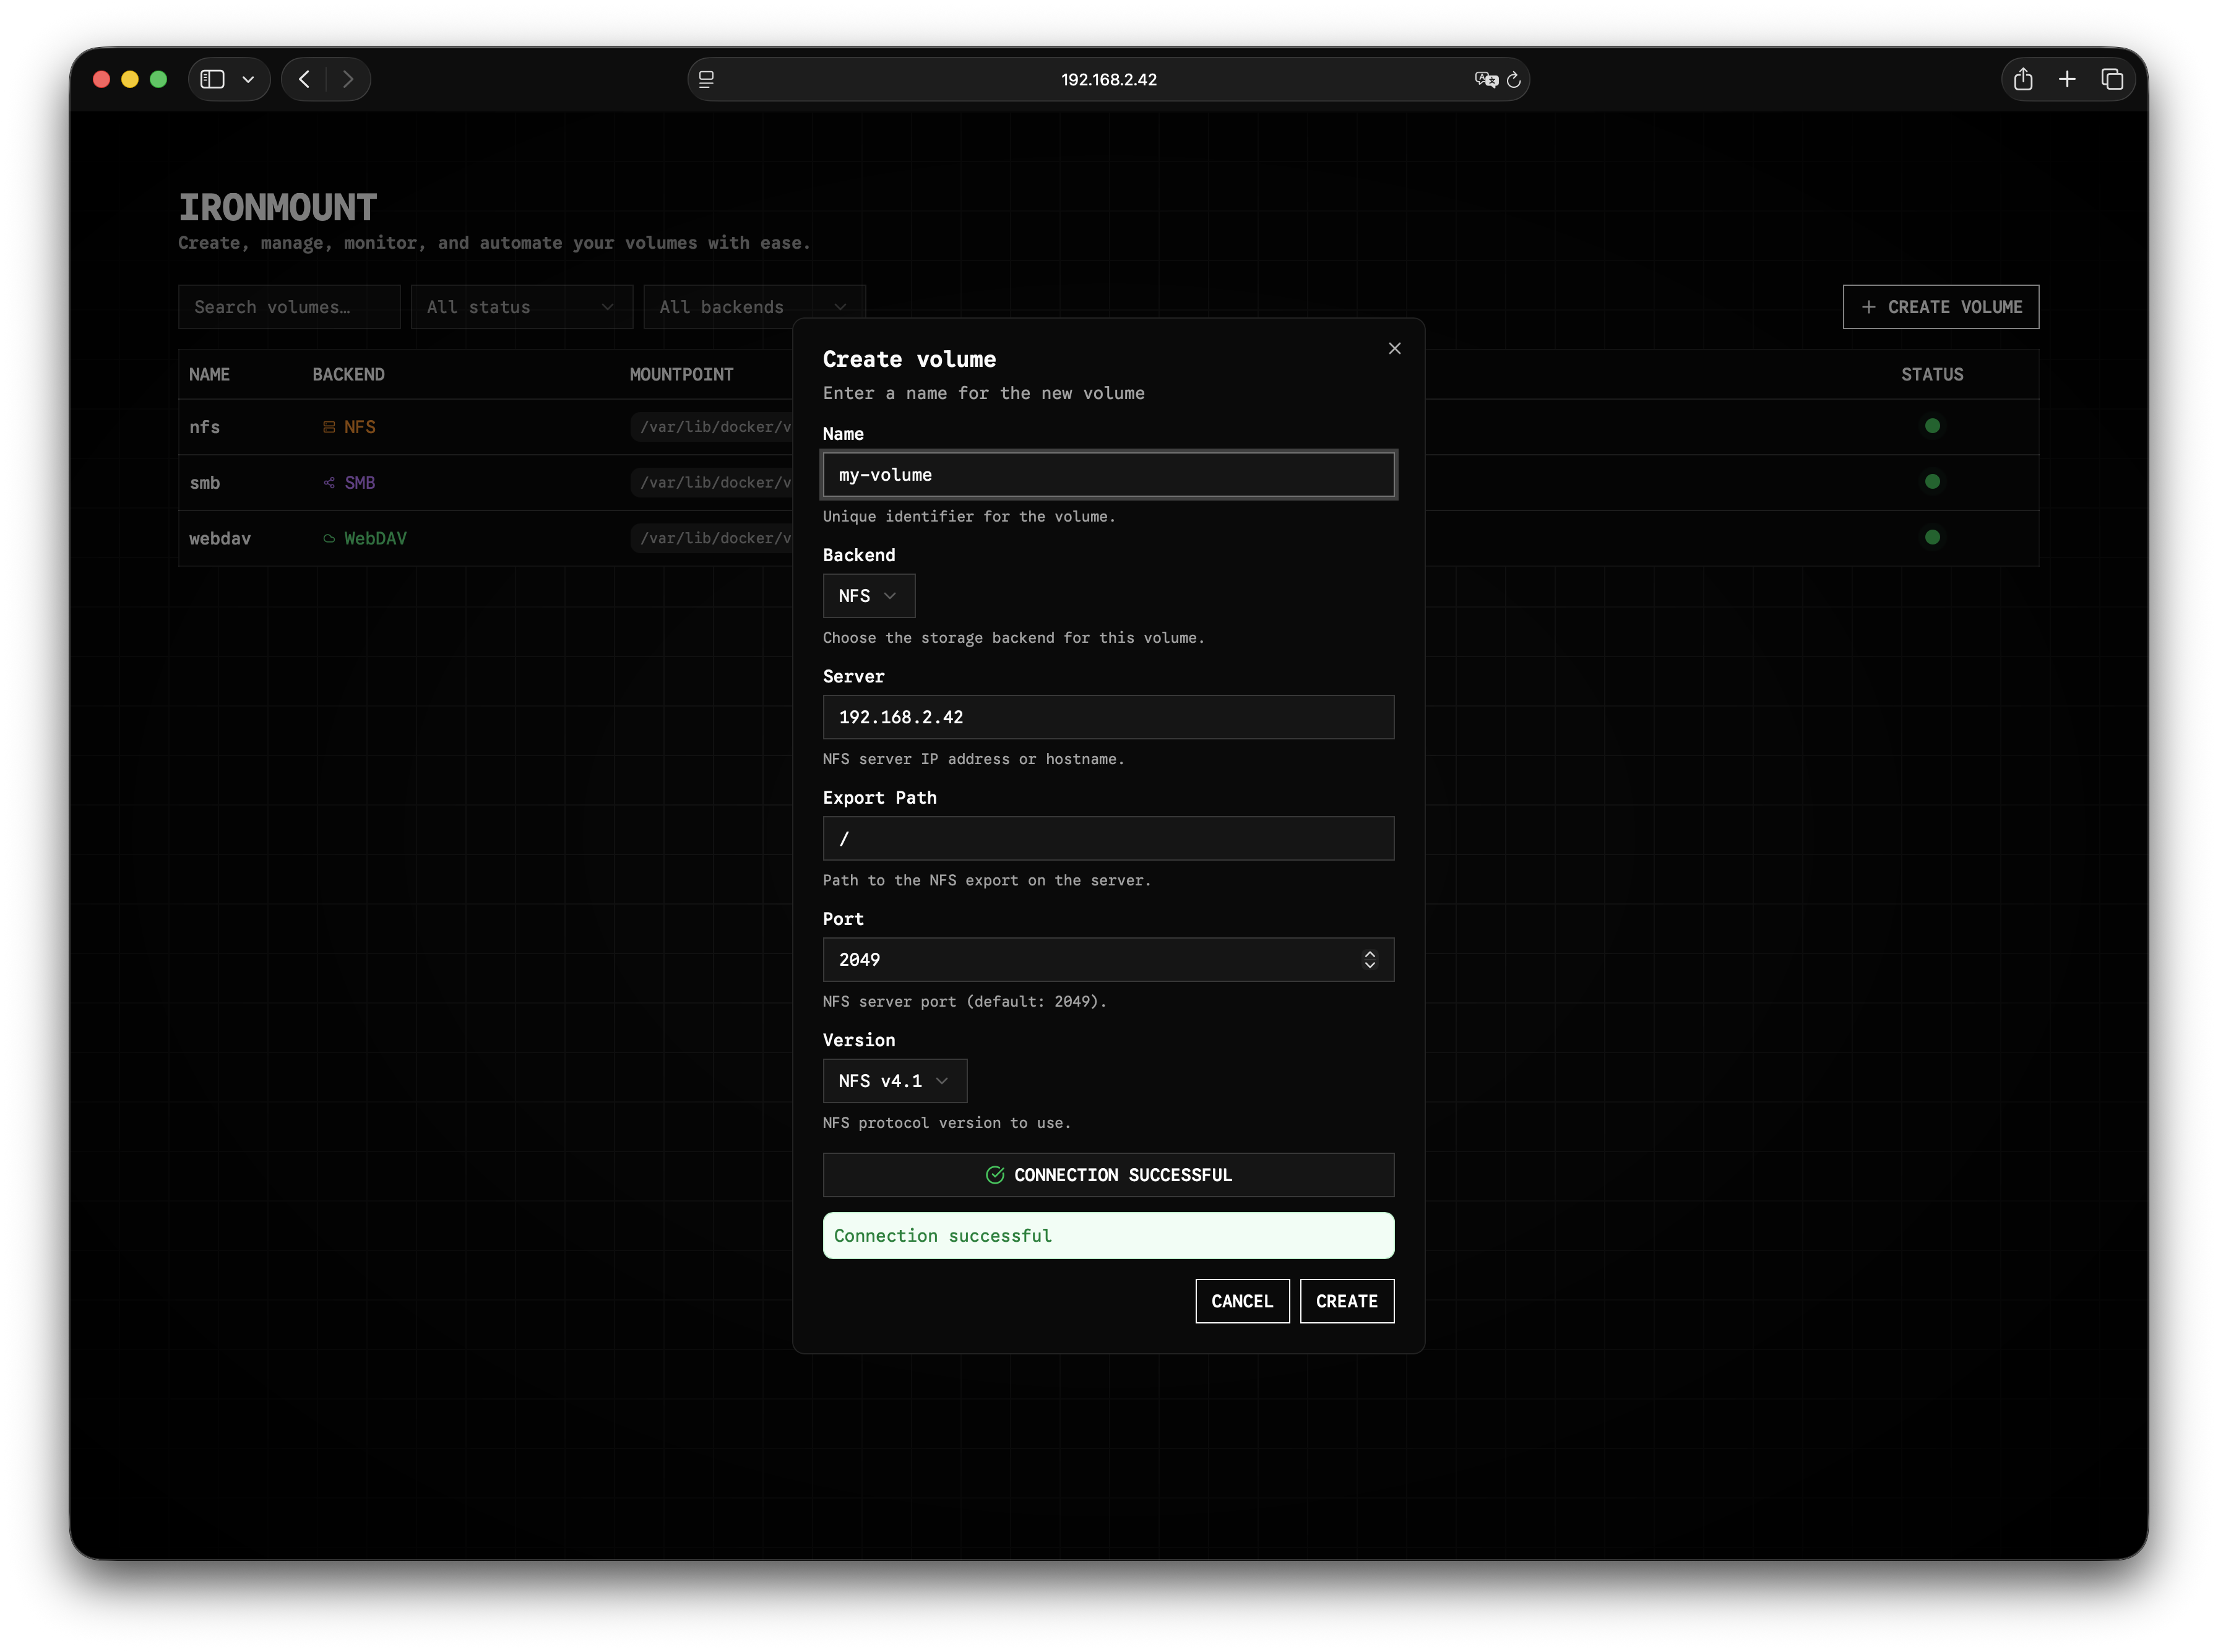Go back with the browser back arrow
This screenshot has width=2218, height=1652.
pos(305,79)
